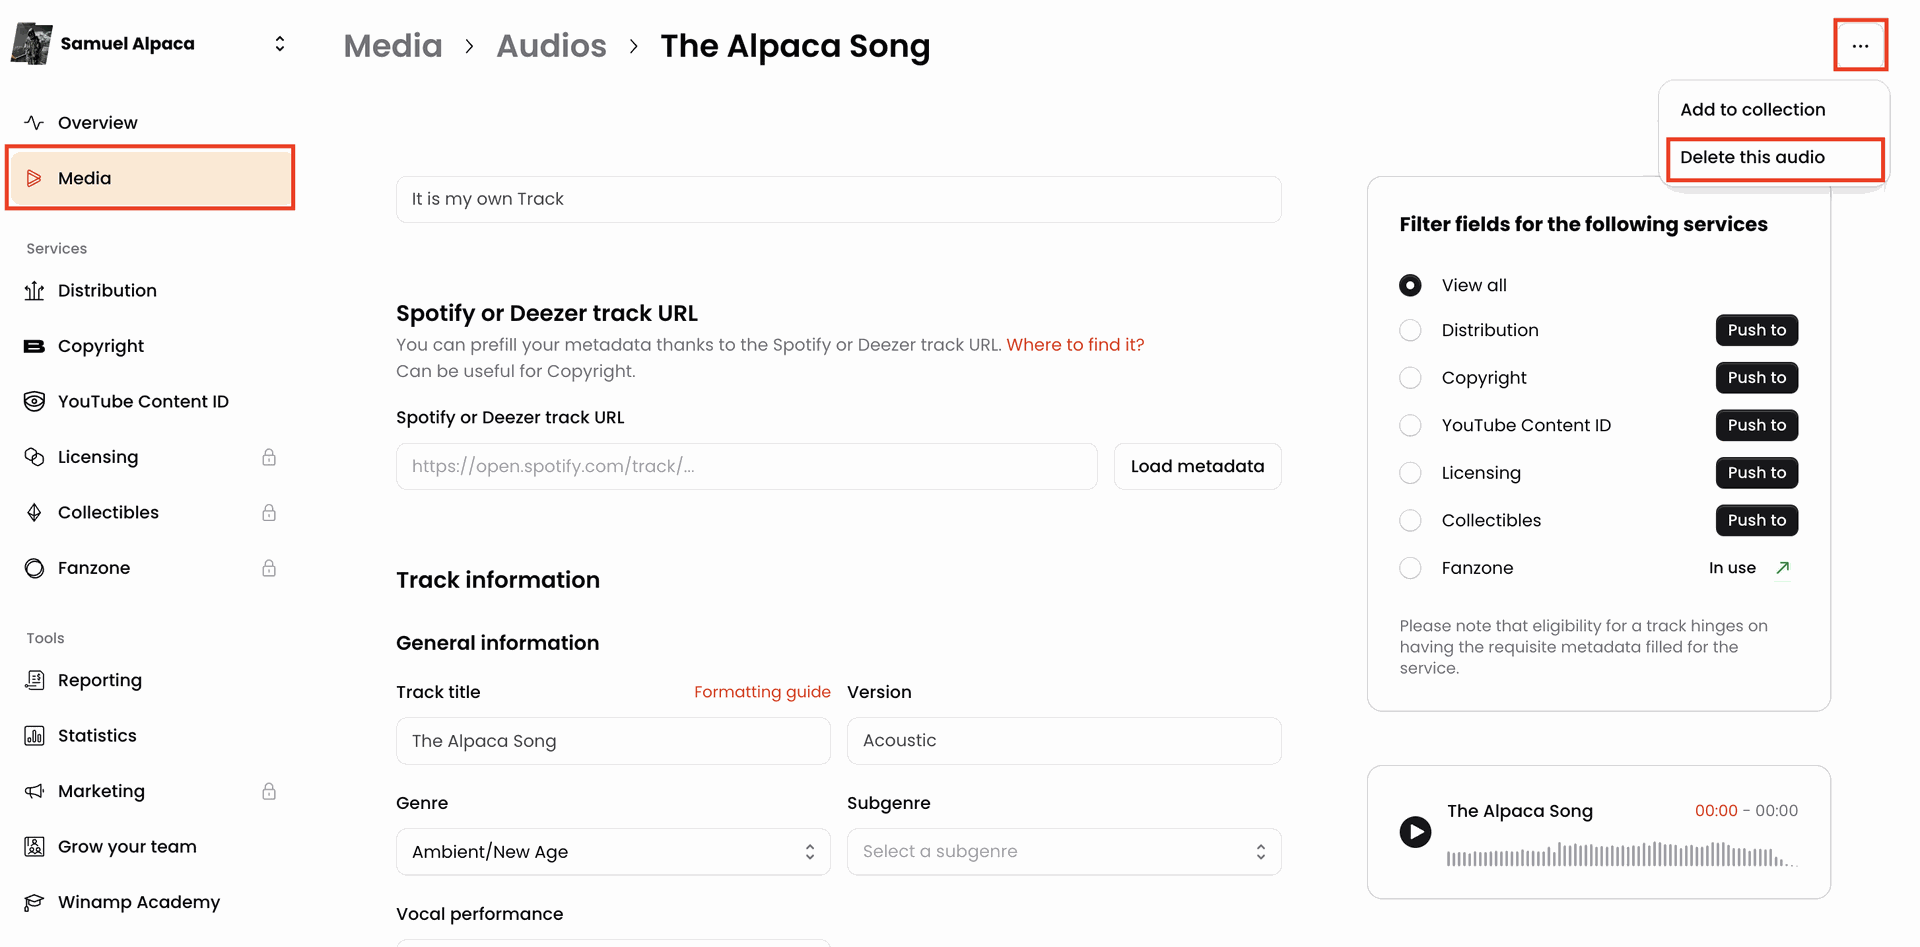This screenshot has width=1920, height=947.
Task: Click the YouTube Content ID eye icon
Action: point(34,401)
